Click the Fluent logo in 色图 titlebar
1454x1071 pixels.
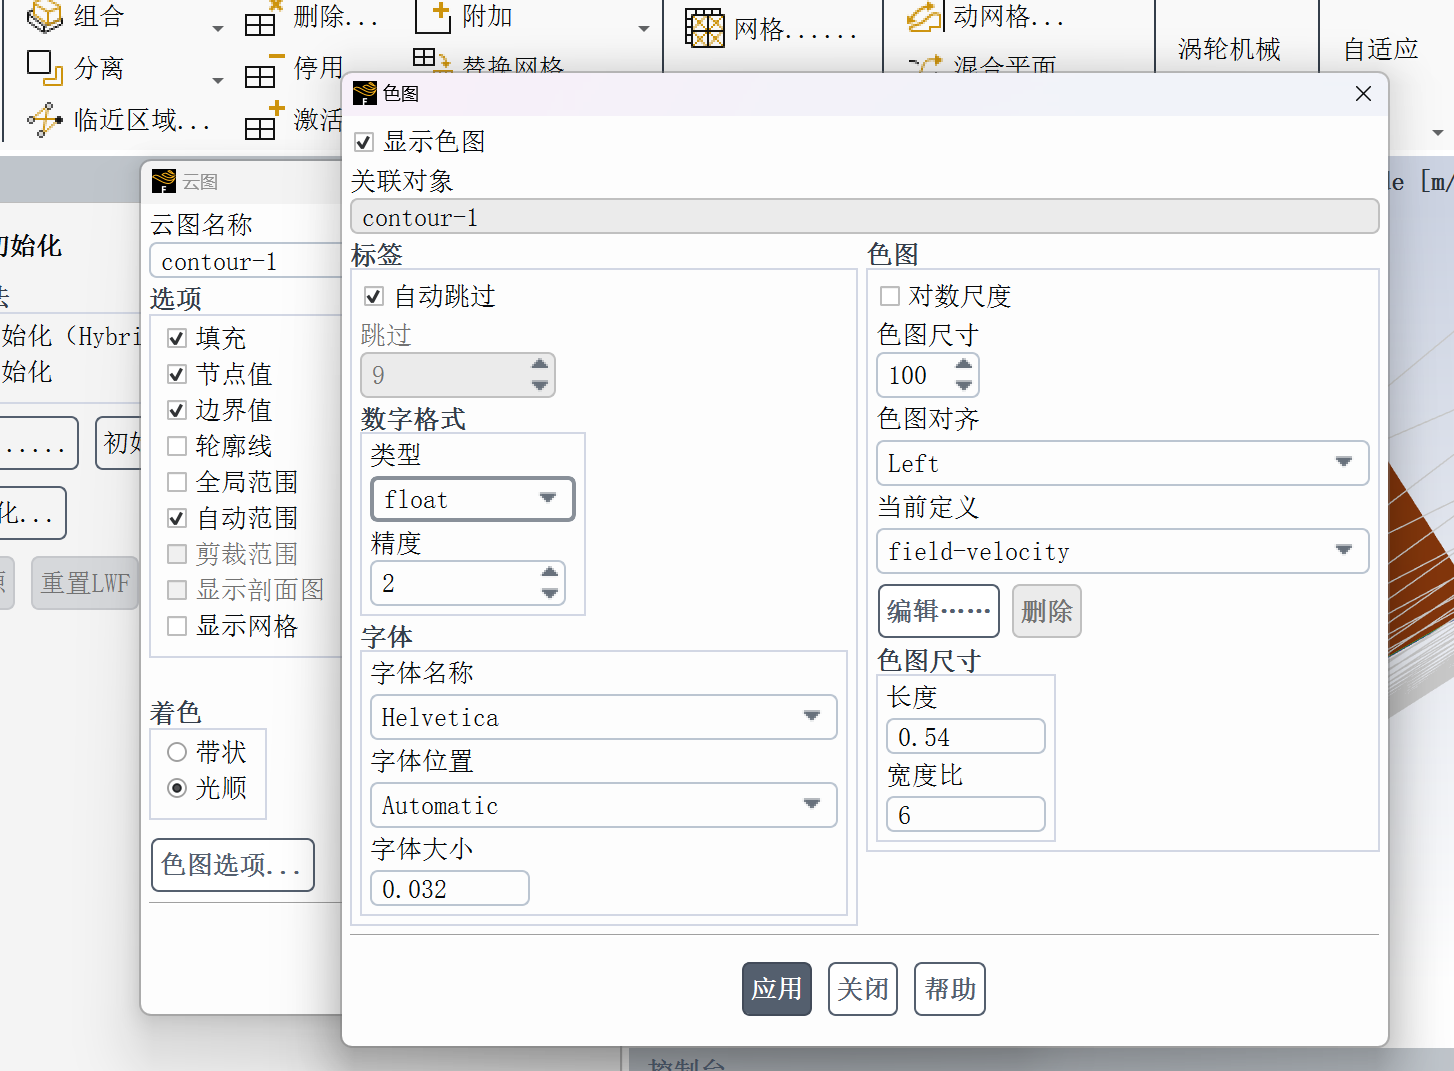365,93
